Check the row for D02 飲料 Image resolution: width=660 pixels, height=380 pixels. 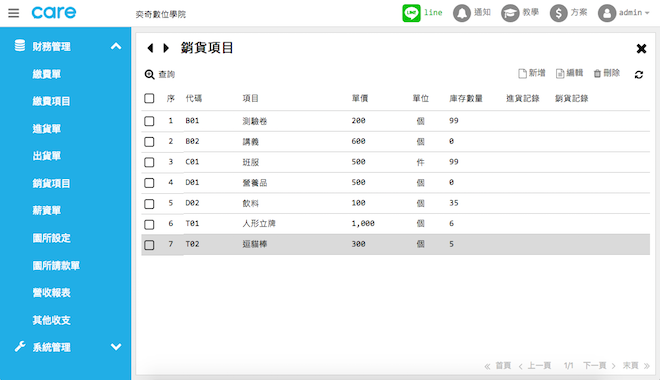149,204
